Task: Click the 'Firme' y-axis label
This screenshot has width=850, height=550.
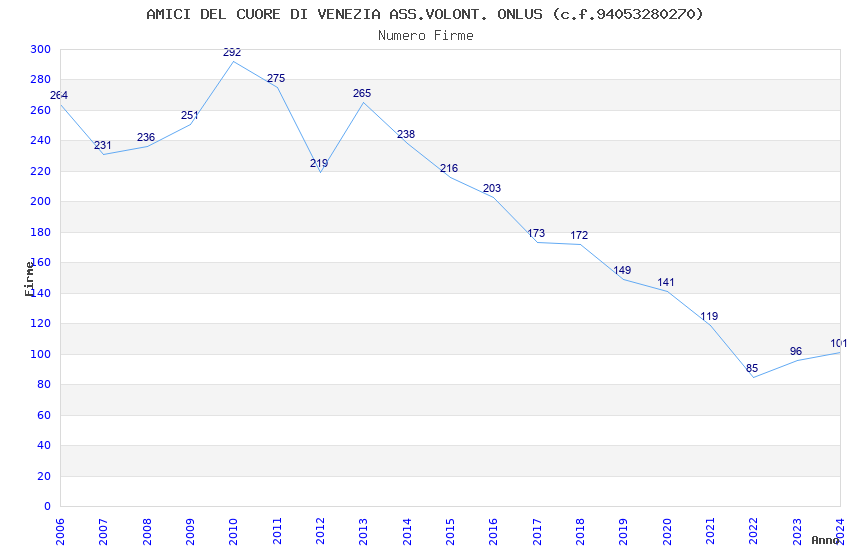Action: click(29, 279)
